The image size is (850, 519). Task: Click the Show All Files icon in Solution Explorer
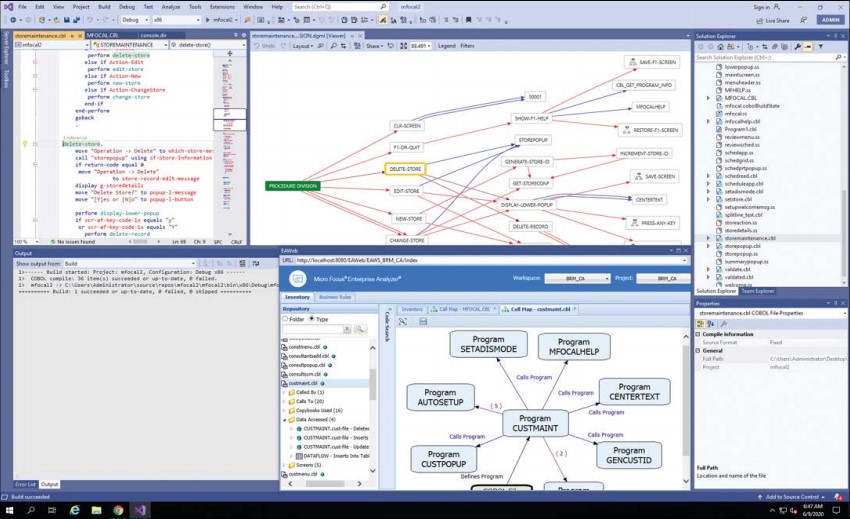coord(784,47)
